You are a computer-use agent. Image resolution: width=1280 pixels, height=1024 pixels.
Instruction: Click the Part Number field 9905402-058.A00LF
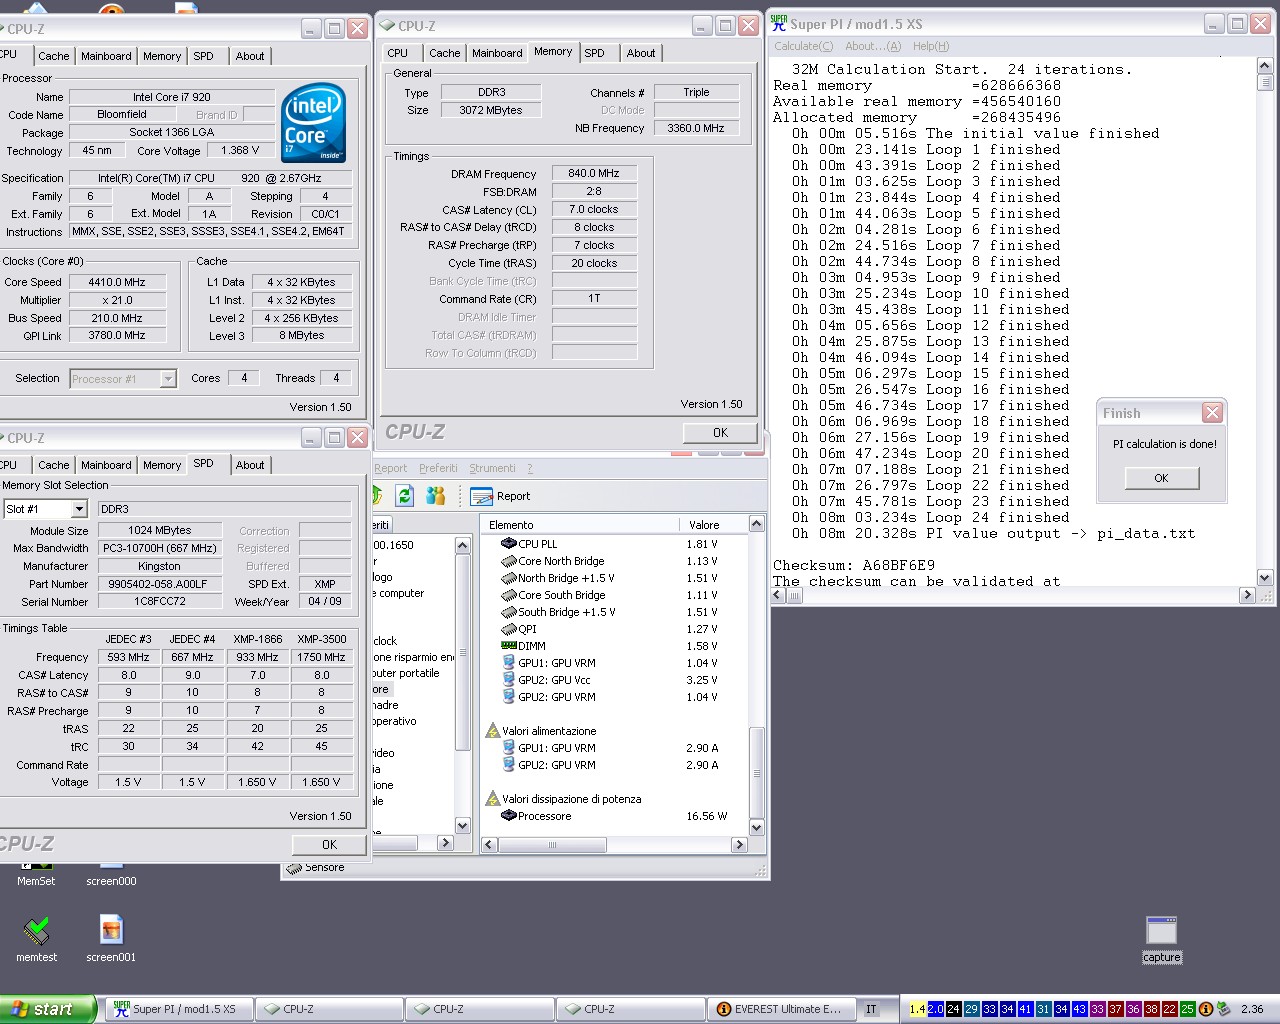point(158,584)
